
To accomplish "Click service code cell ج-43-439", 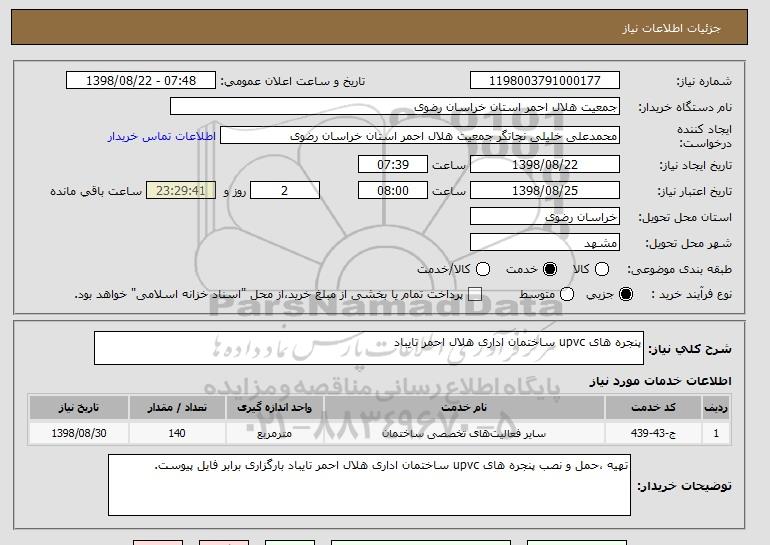I will pos(653,434).
